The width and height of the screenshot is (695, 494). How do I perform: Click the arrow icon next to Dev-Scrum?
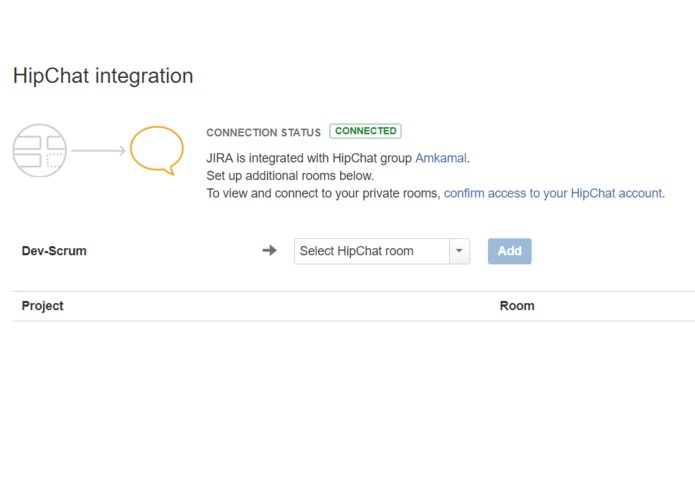tap(269, 250)
